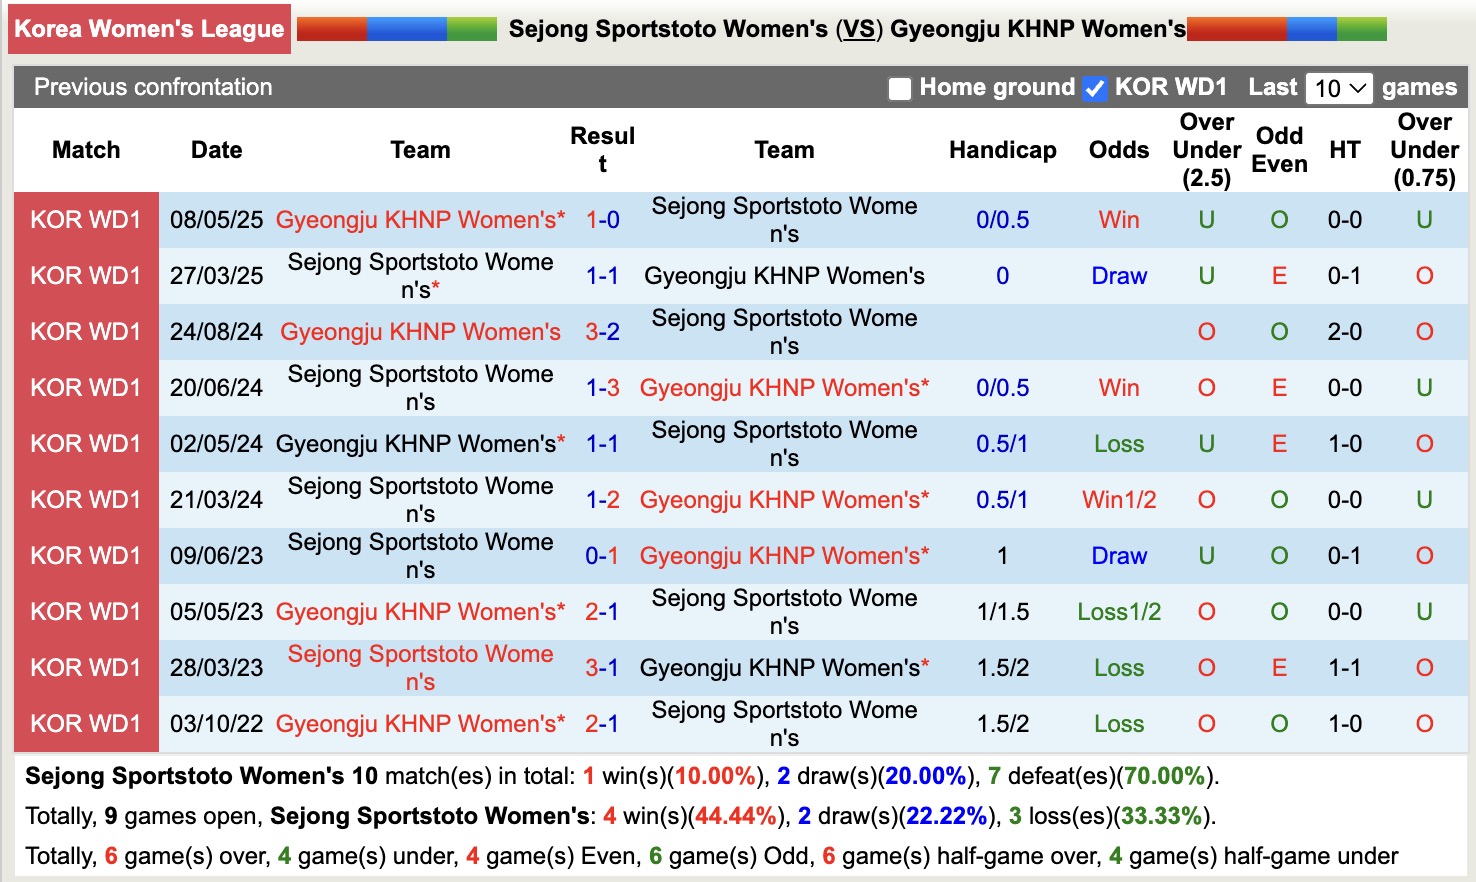Click the left red color bar segment
1476x882 pixels.
click(332, 29)
